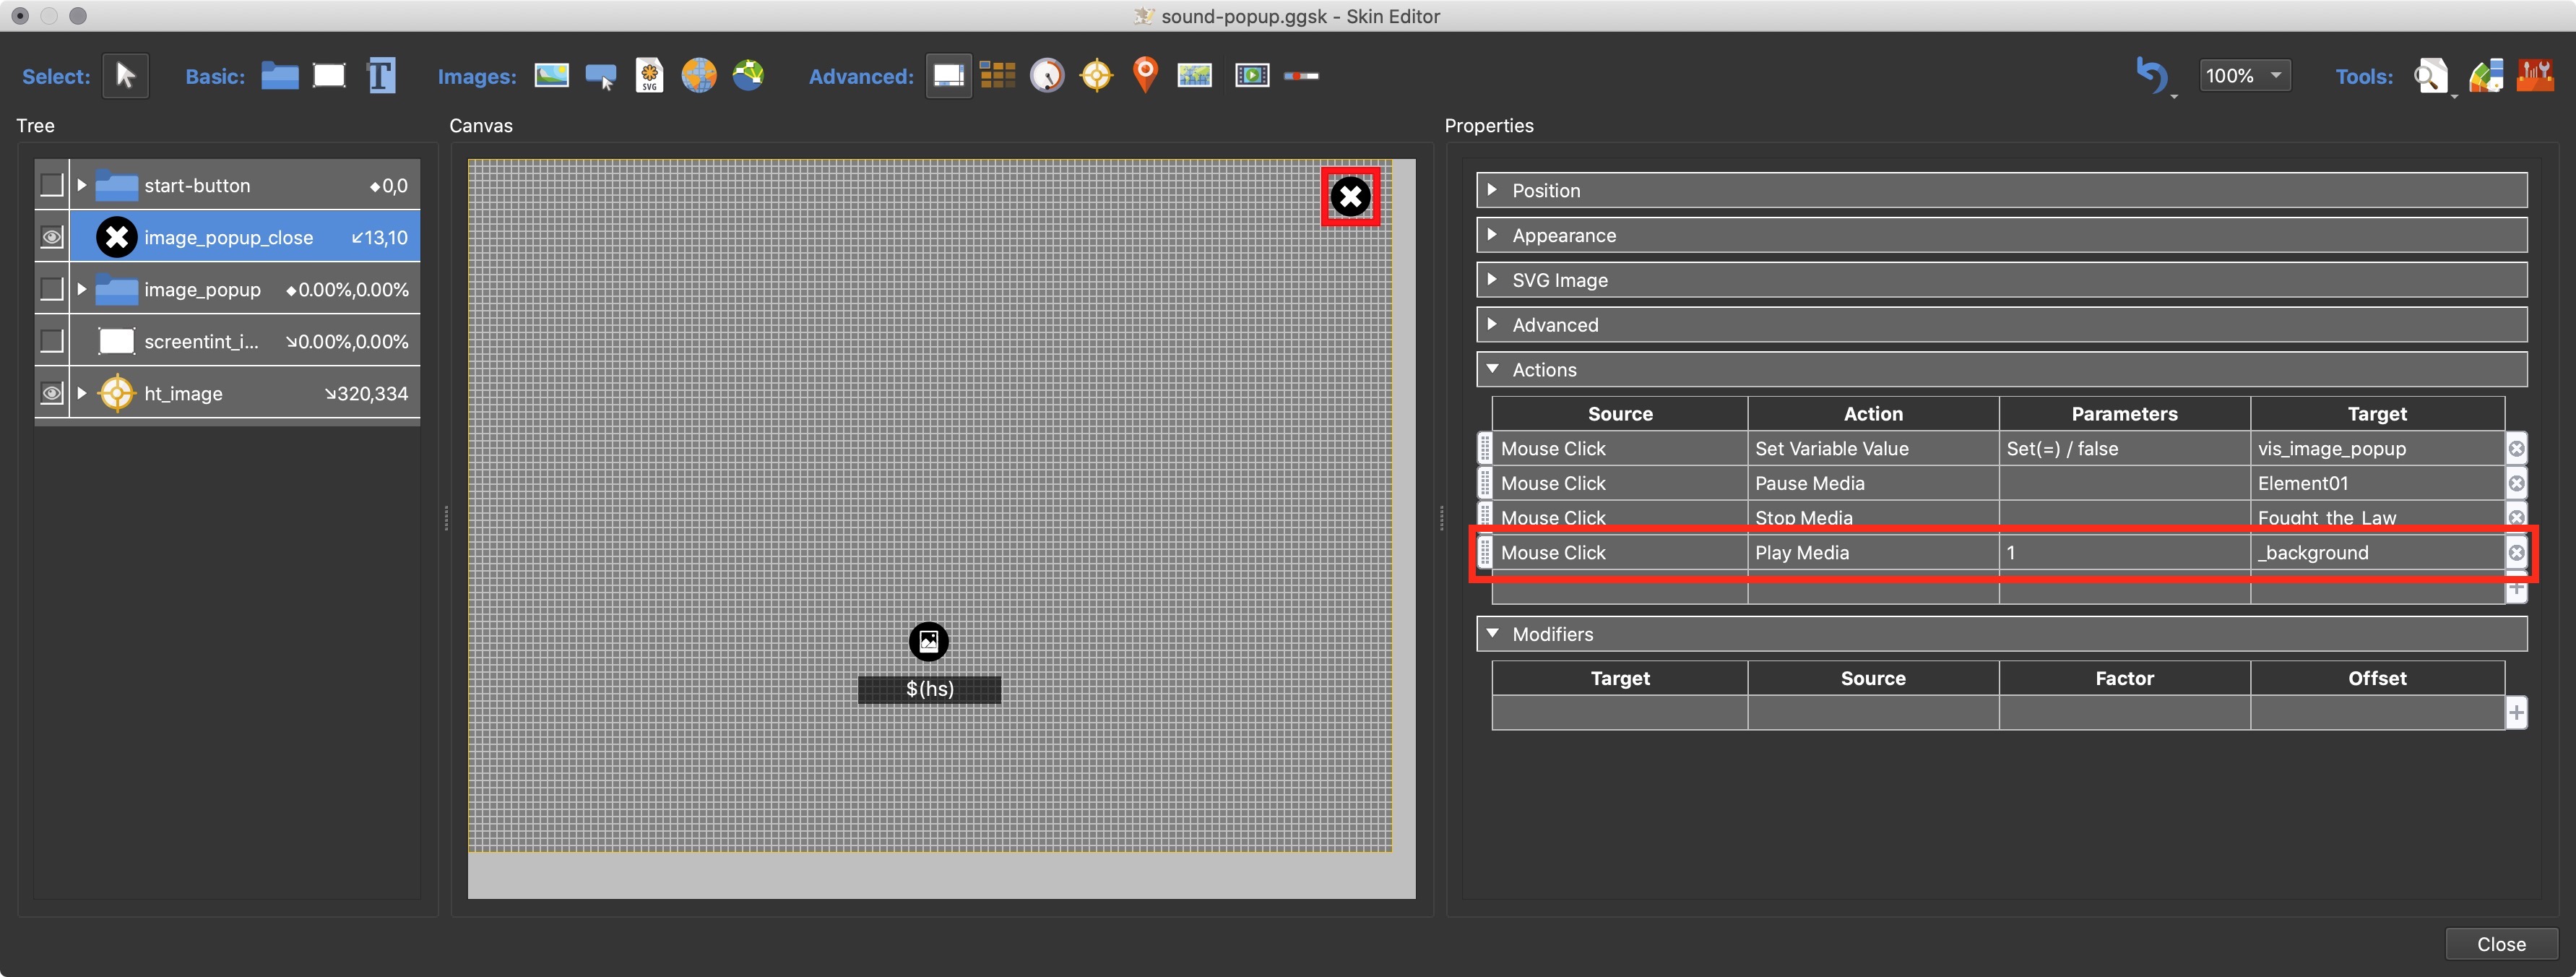Add a Scroll Area element
Image resolution: width=2576 pixels, height=977 pixels.
[948, 76]
